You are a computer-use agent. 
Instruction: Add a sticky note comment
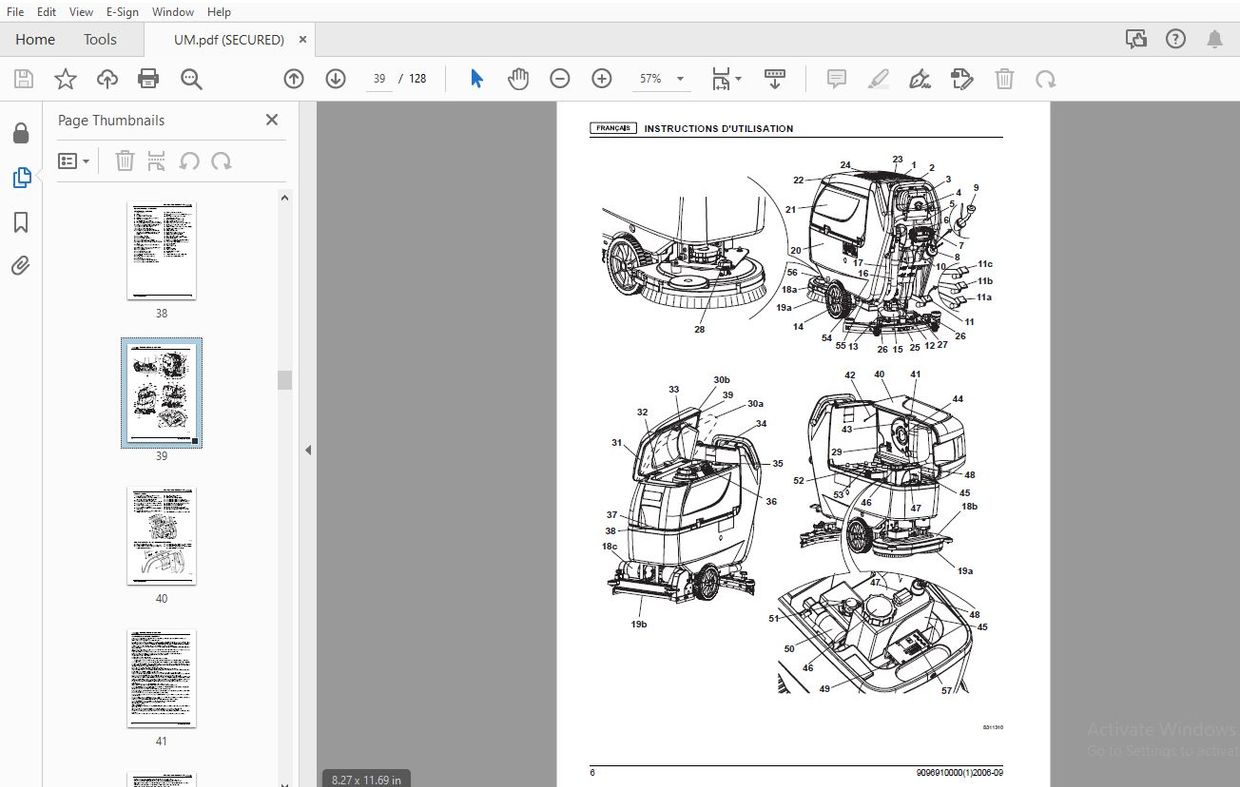(x=837, y=79)
